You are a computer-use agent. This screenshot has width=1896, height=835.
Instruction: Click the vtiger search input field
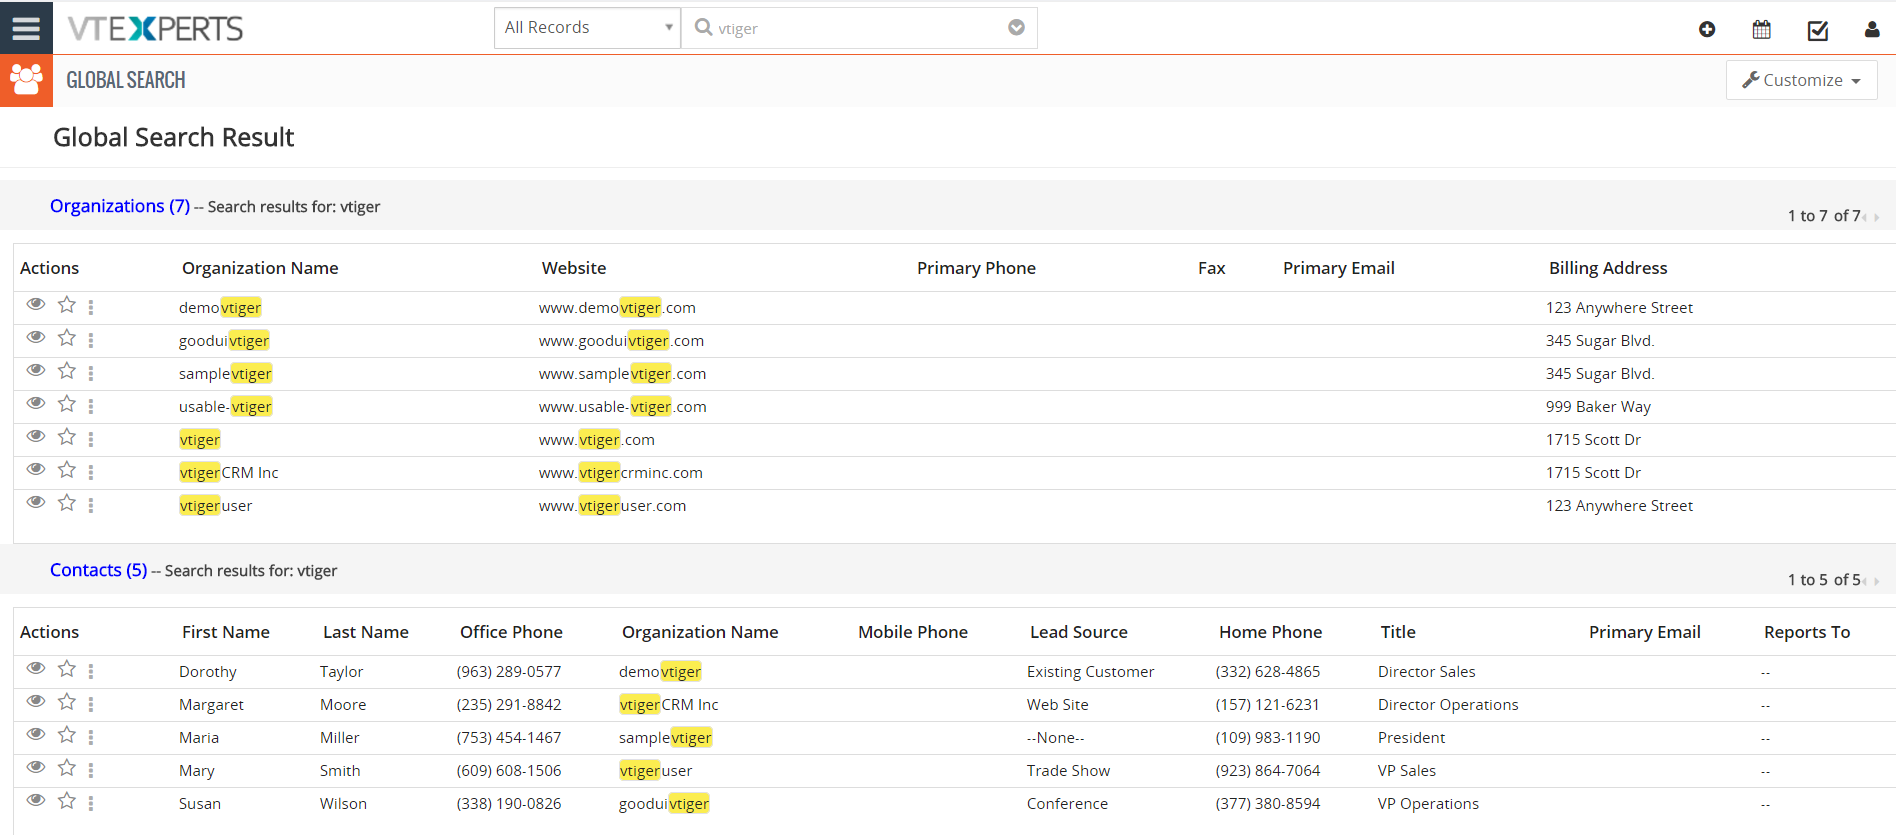(858, 28)
